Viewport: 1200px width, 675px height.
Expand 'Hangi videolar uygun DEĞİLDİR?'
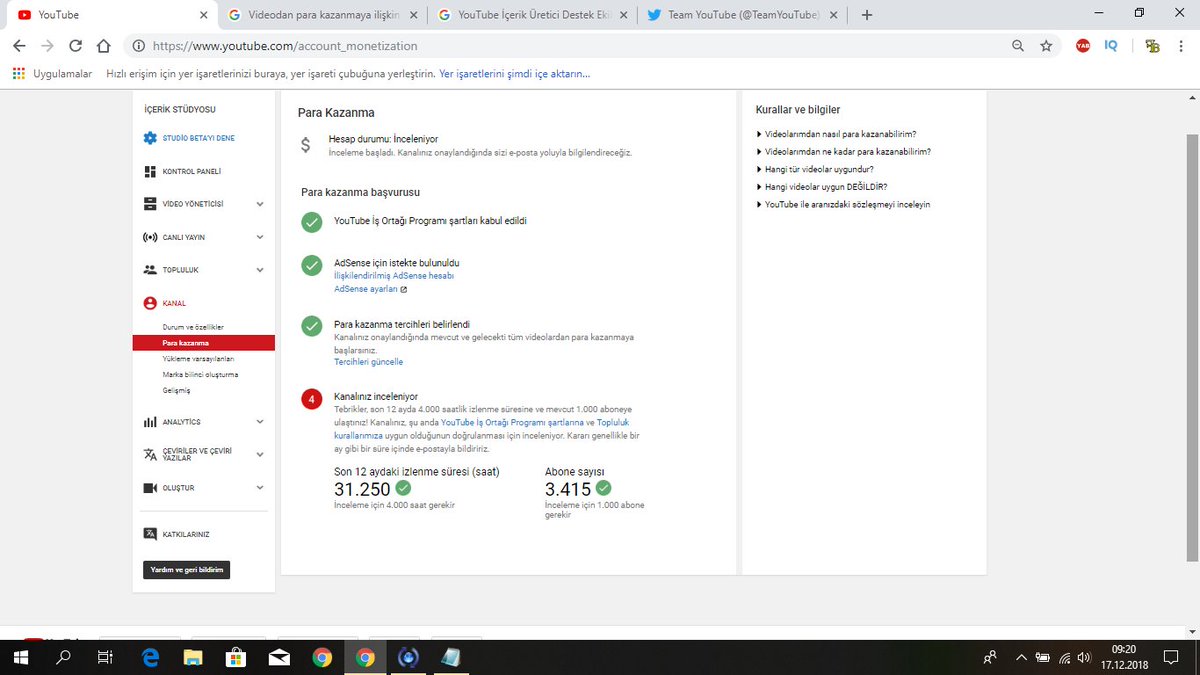click(822, 186)
